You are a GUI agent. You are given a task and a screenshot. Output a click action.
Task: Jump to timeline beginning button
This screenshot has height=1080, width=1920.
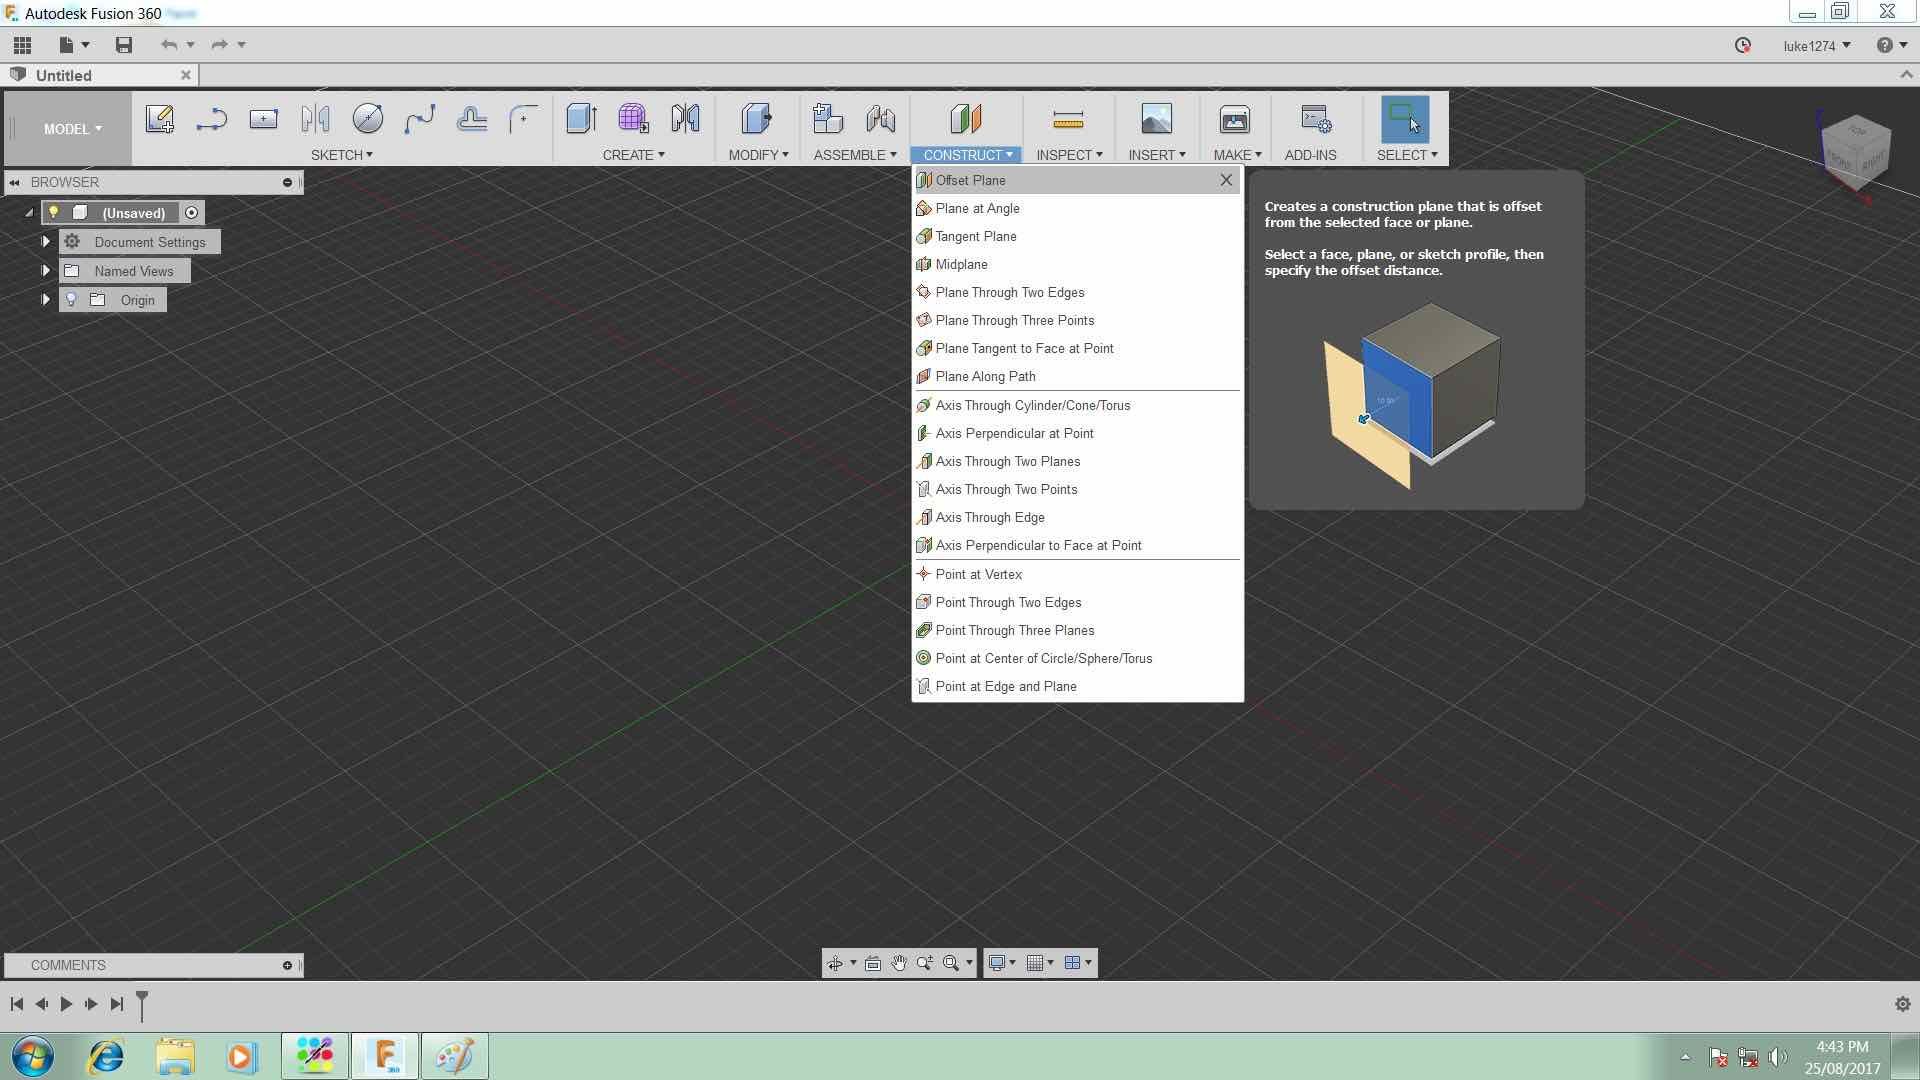[16, 1003]
